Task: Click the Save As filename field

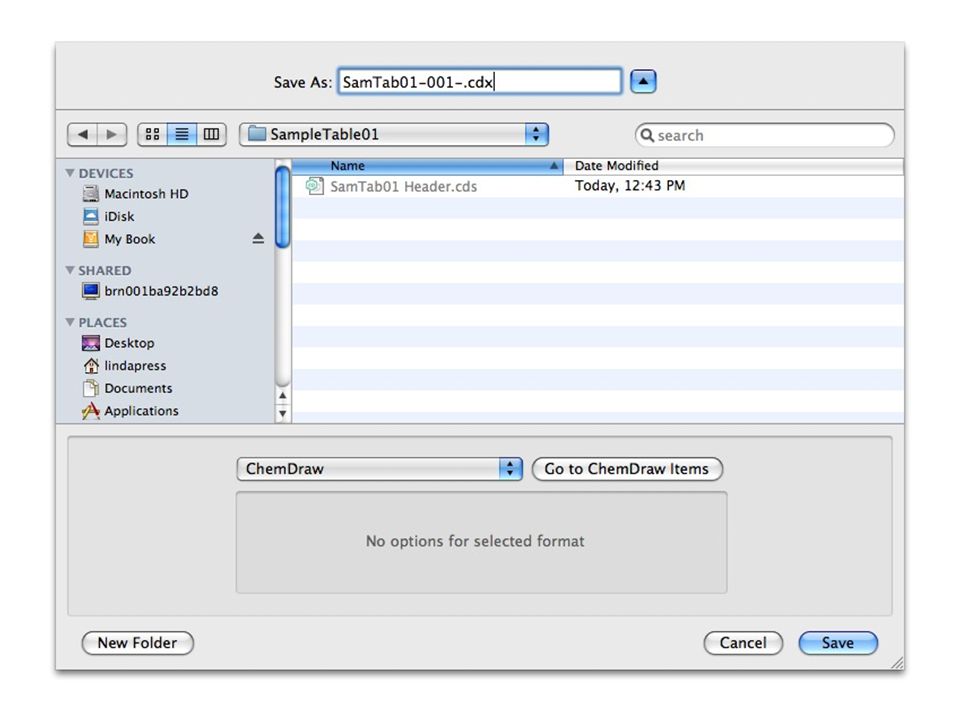Action: point(479,81)
